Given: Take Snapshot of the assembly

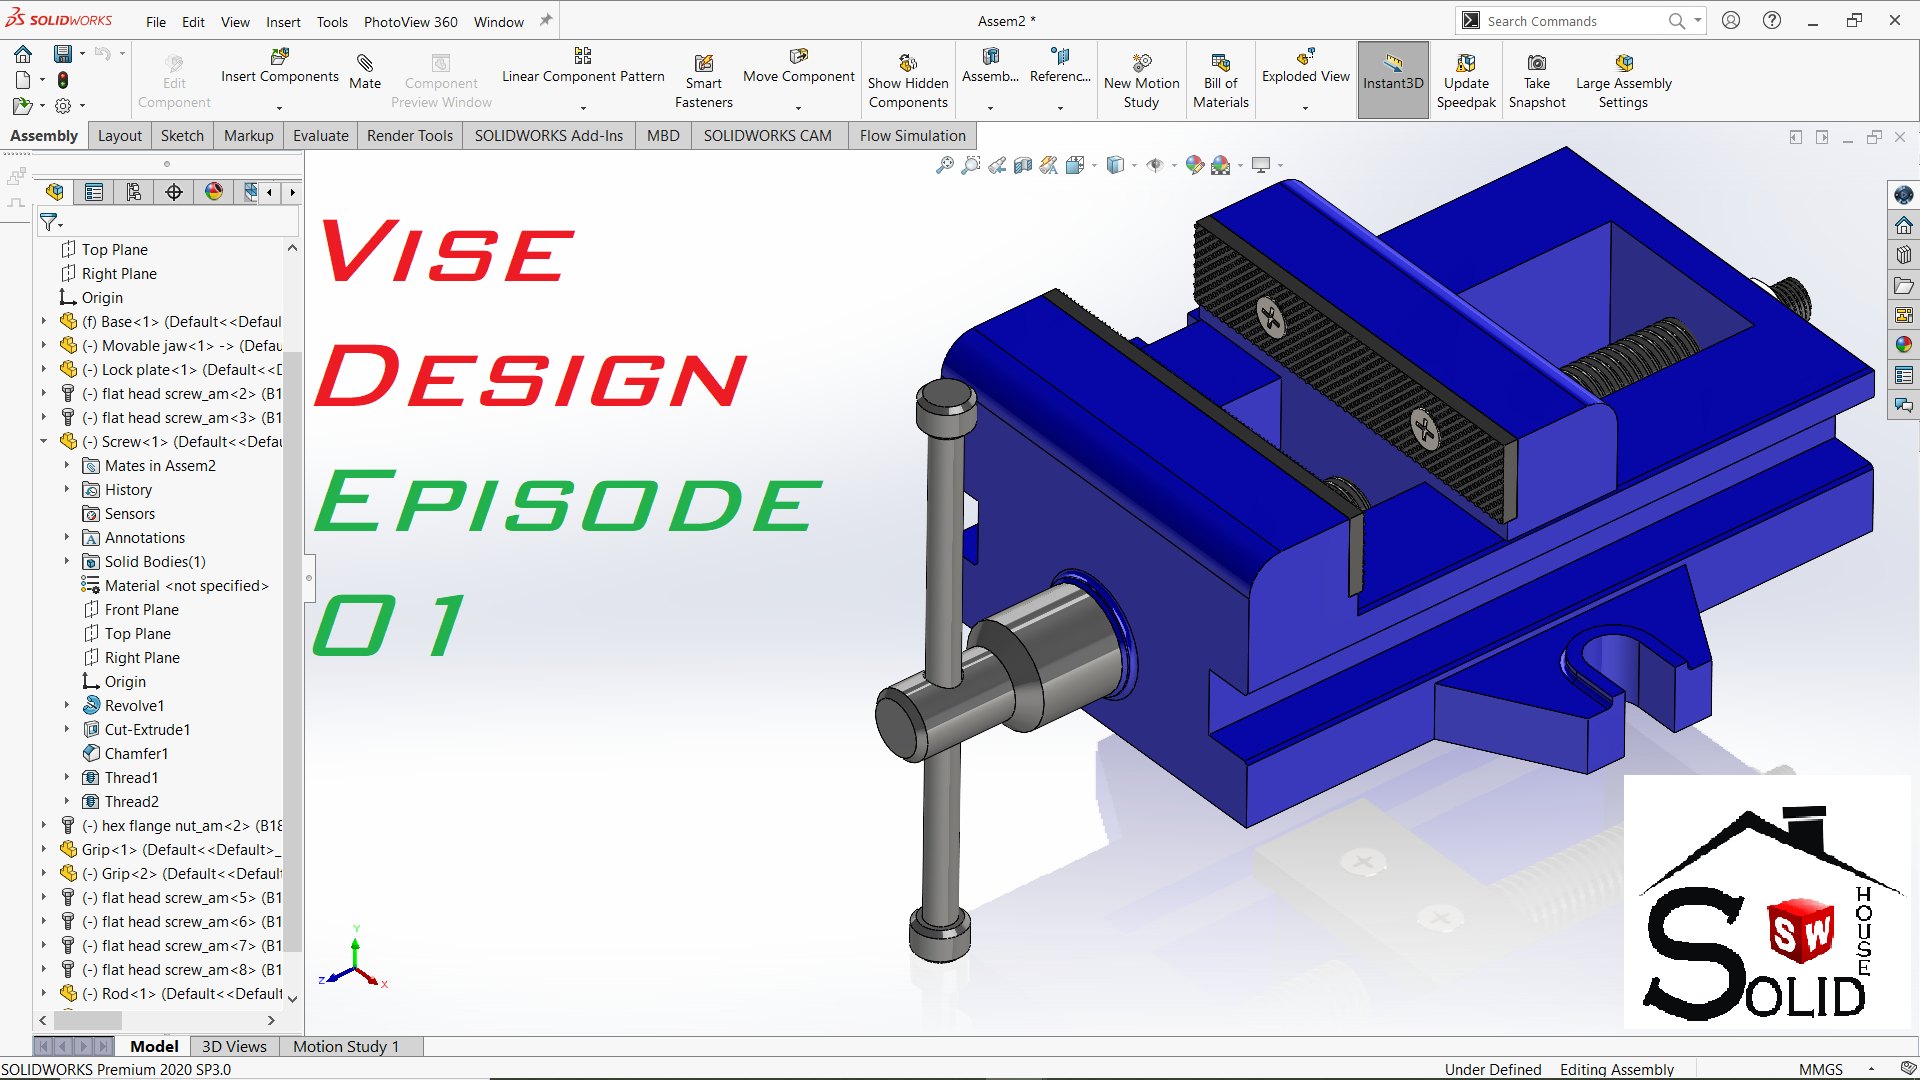Looking at the screenshot, I should (x=1537, y=81).
